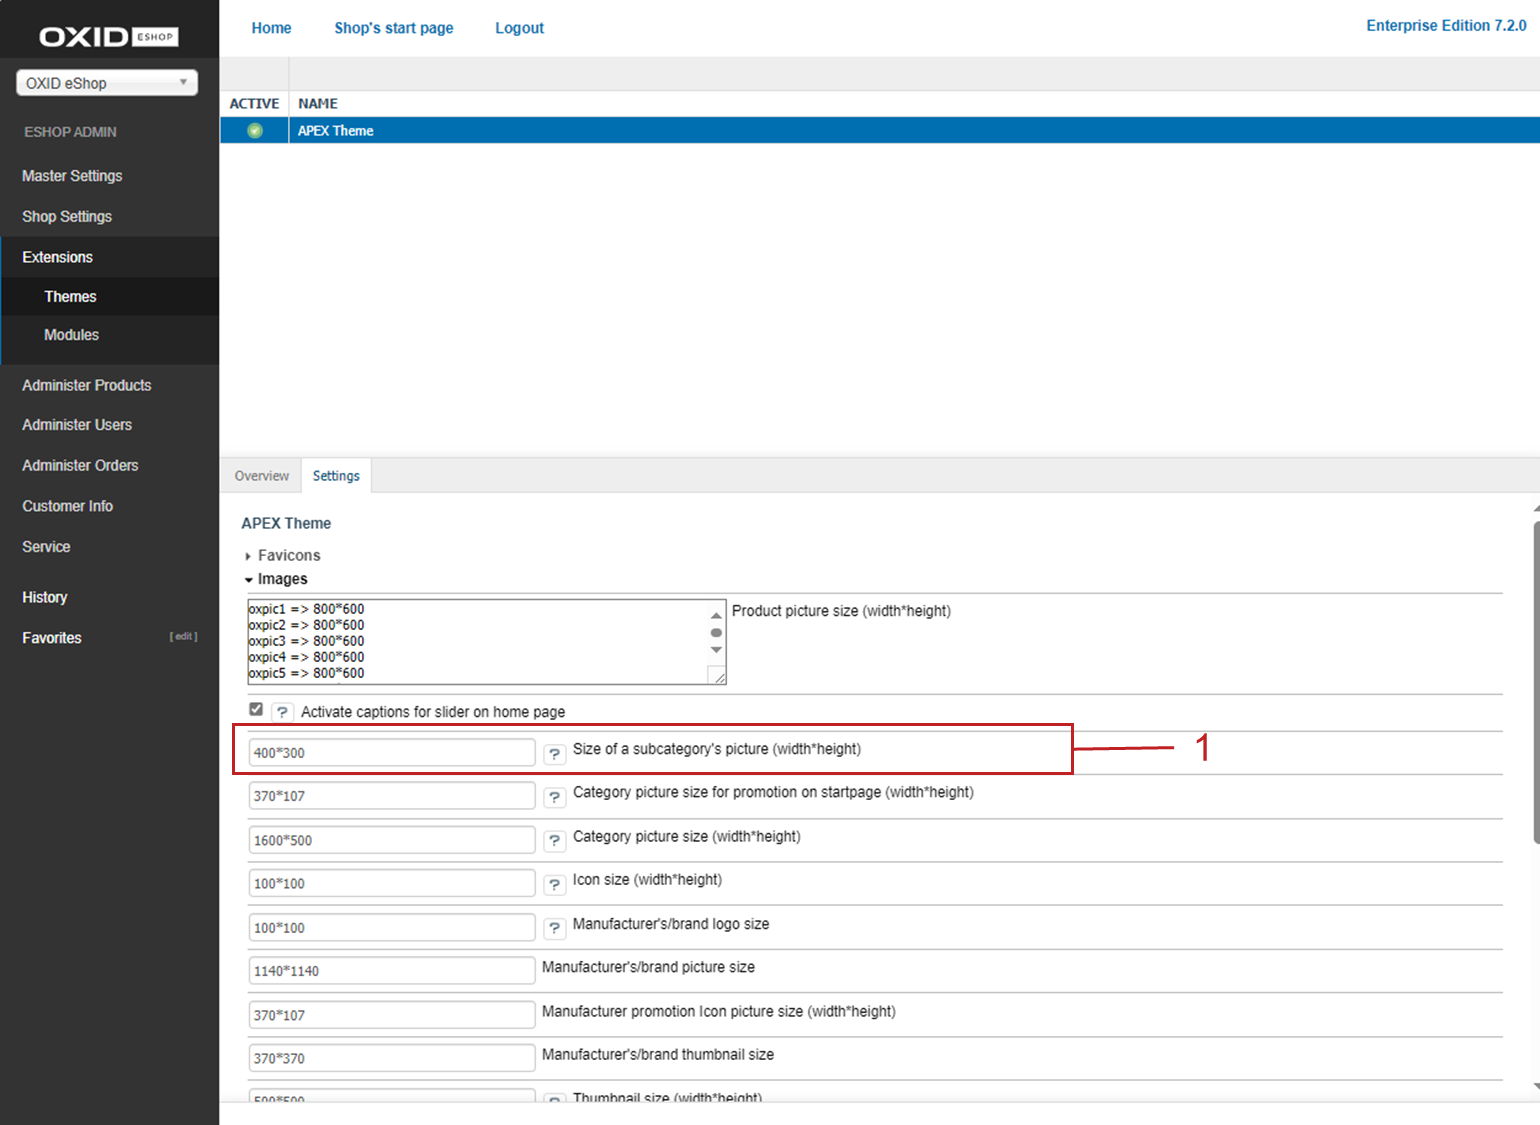Click help icon for startpage promotion category picture size

tap(554, 797)
